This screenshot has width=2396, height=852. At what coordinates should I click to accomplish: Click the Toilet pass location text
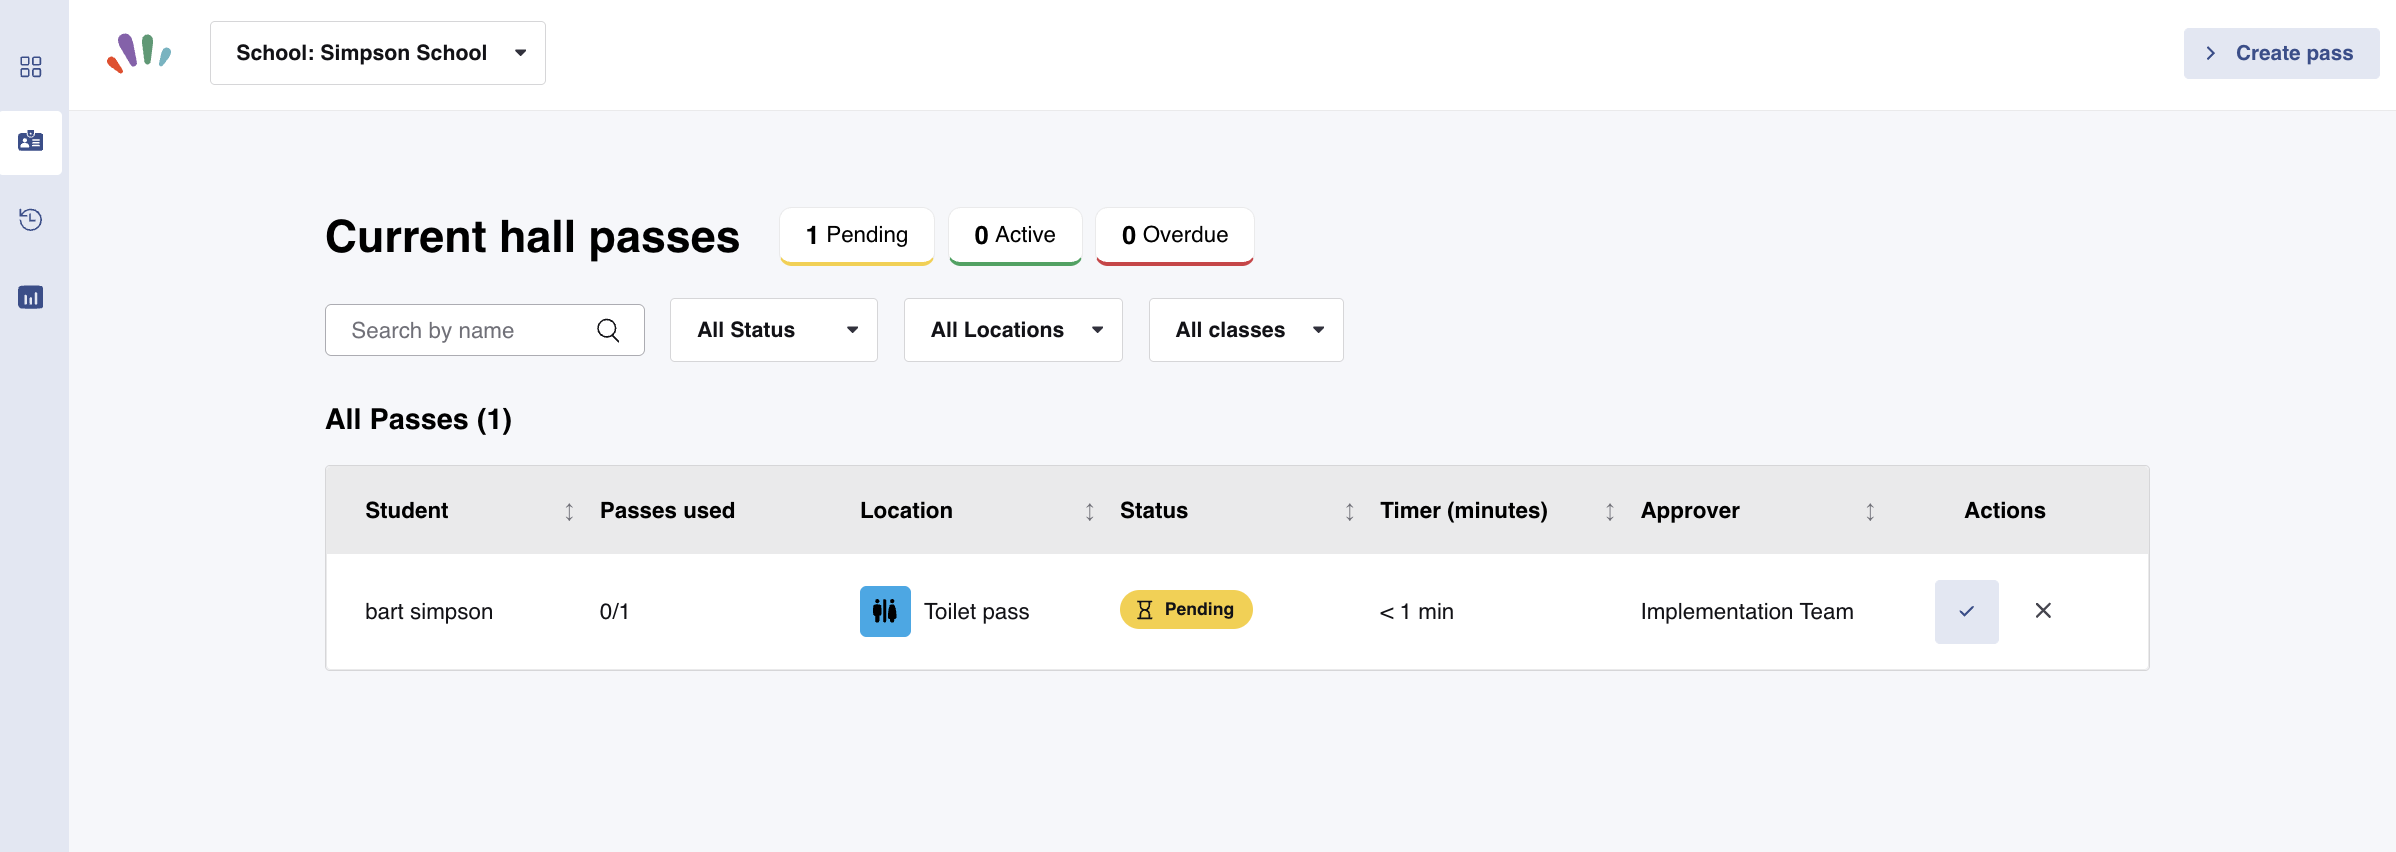click(976, 611)
